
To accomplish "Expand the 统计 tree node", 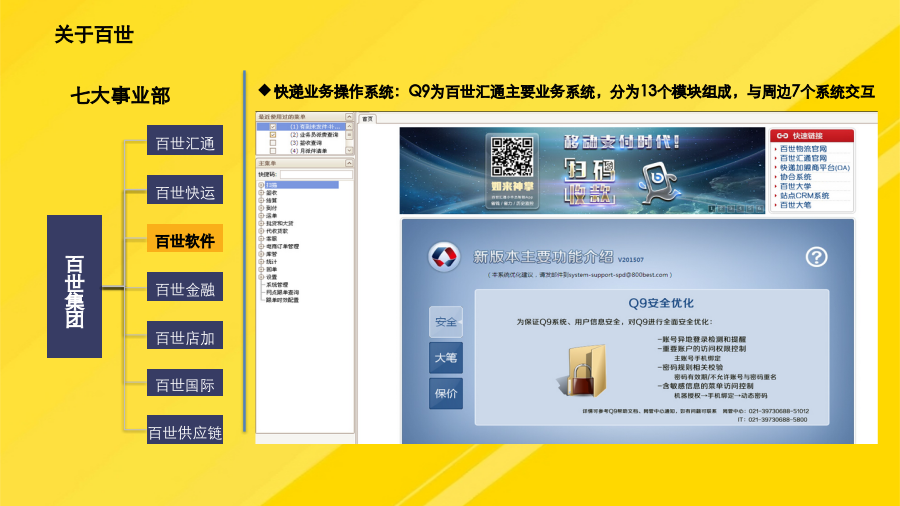I will pos(261,262).
